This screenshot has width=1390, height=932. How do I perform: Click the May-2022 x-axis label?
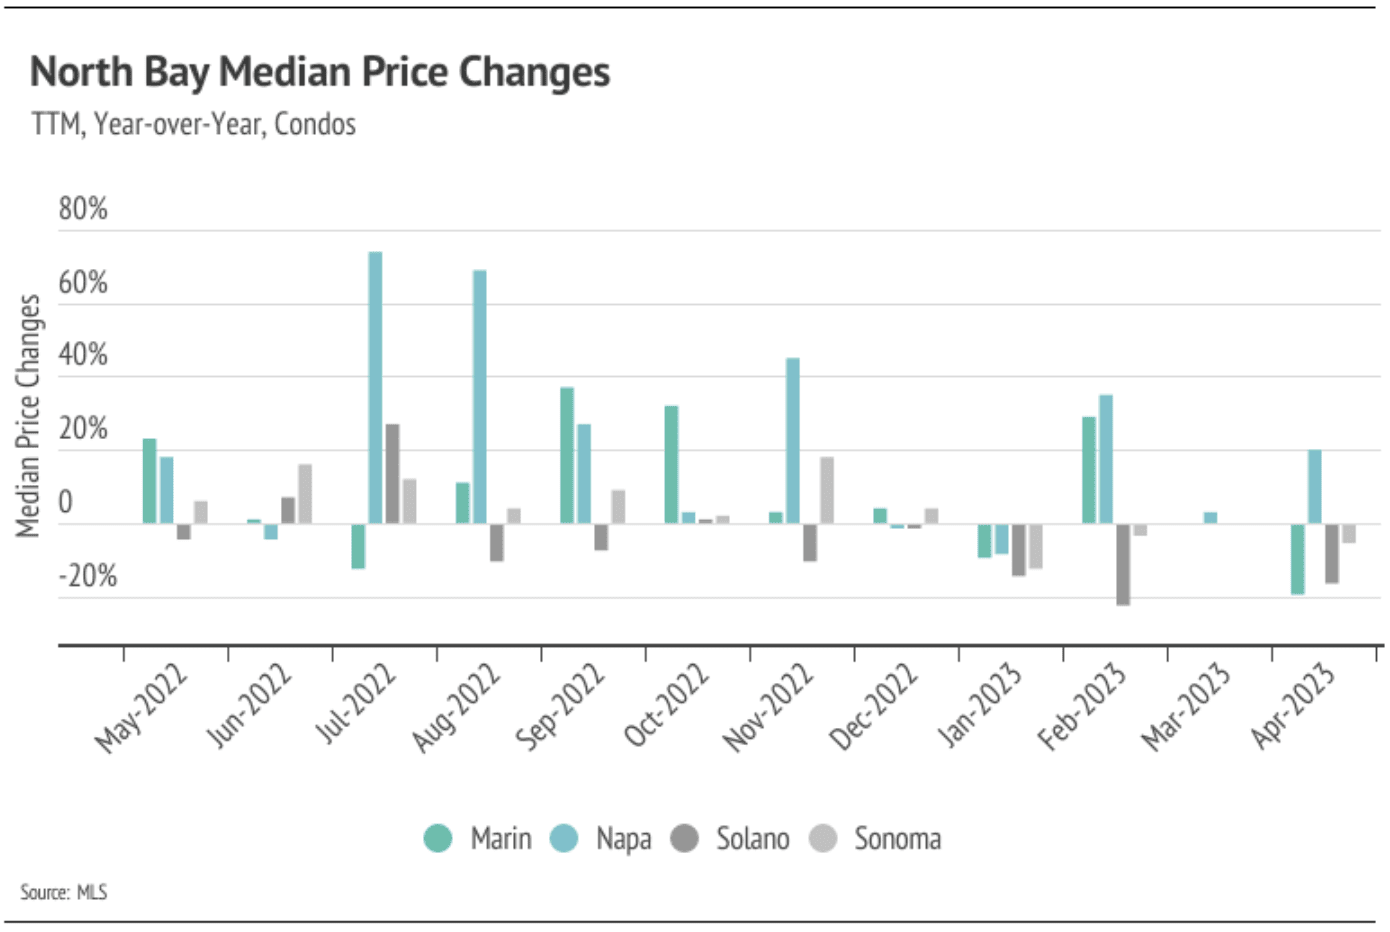coord(141,707)
